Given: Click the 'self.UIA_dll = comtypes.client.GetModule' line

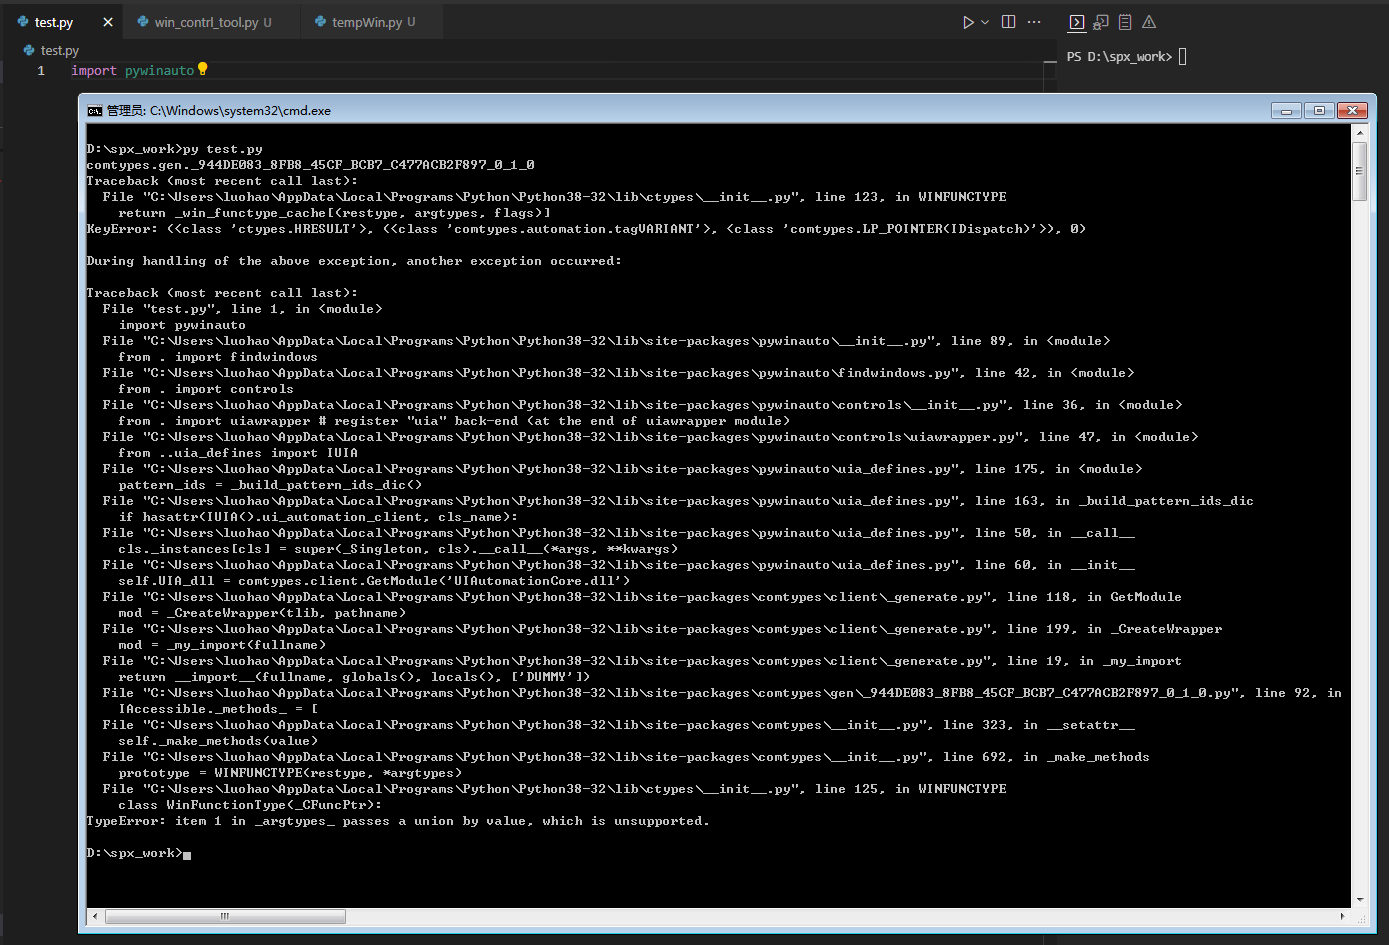Looking at the screenshot, I should pyautogui.click(x=374, y=581).
